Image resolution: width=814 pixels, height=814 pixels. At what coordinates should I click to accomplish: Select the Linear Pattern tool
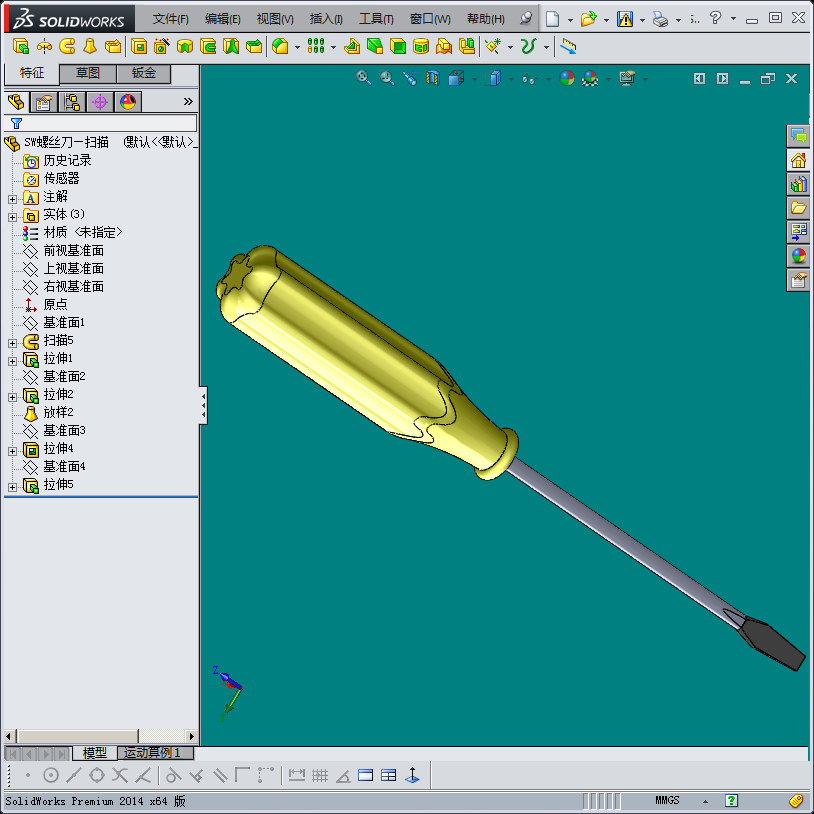(316, 47)
